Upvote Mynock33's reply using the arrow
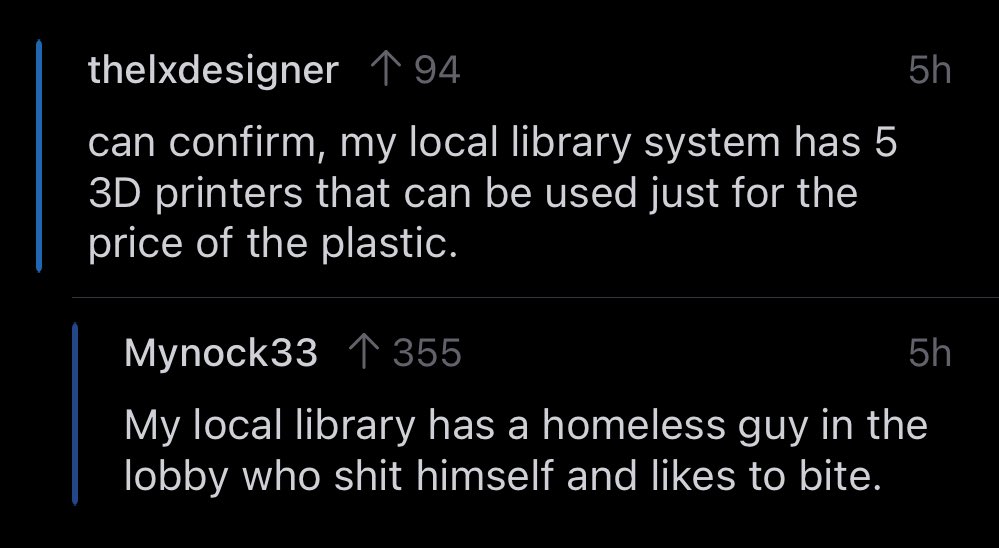The width and height of the screenshot is (999, 548). click(367, 352)
